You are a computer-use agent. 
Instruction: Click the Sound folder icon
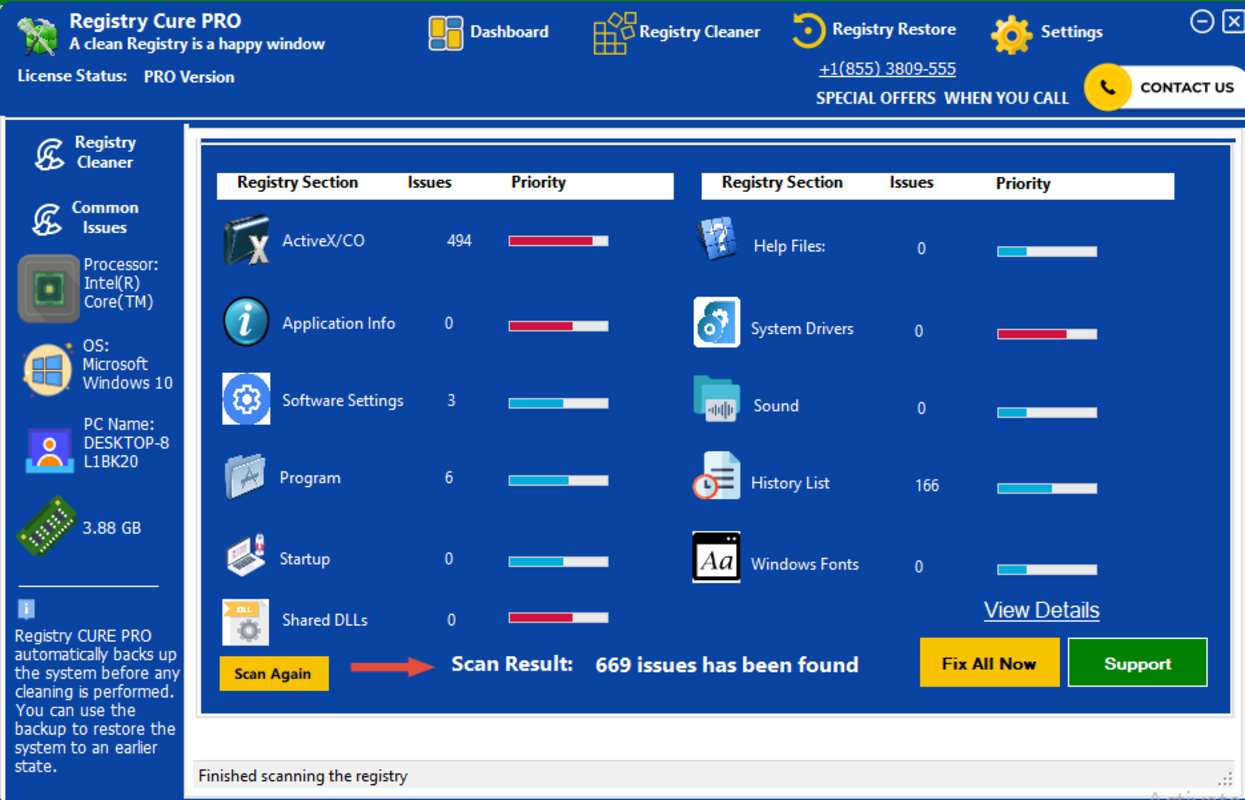tap(717, 400)
